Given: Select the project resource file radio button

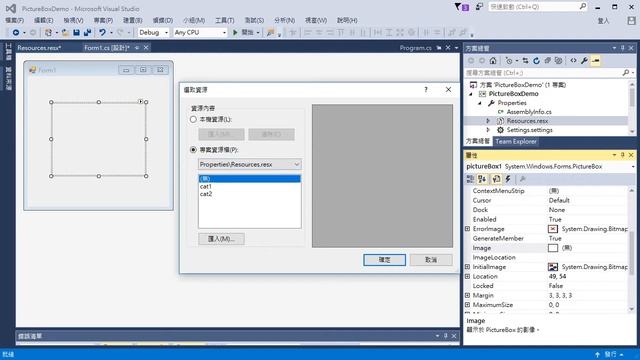Looking at the screenshot, I should click(x=193, y=150).
